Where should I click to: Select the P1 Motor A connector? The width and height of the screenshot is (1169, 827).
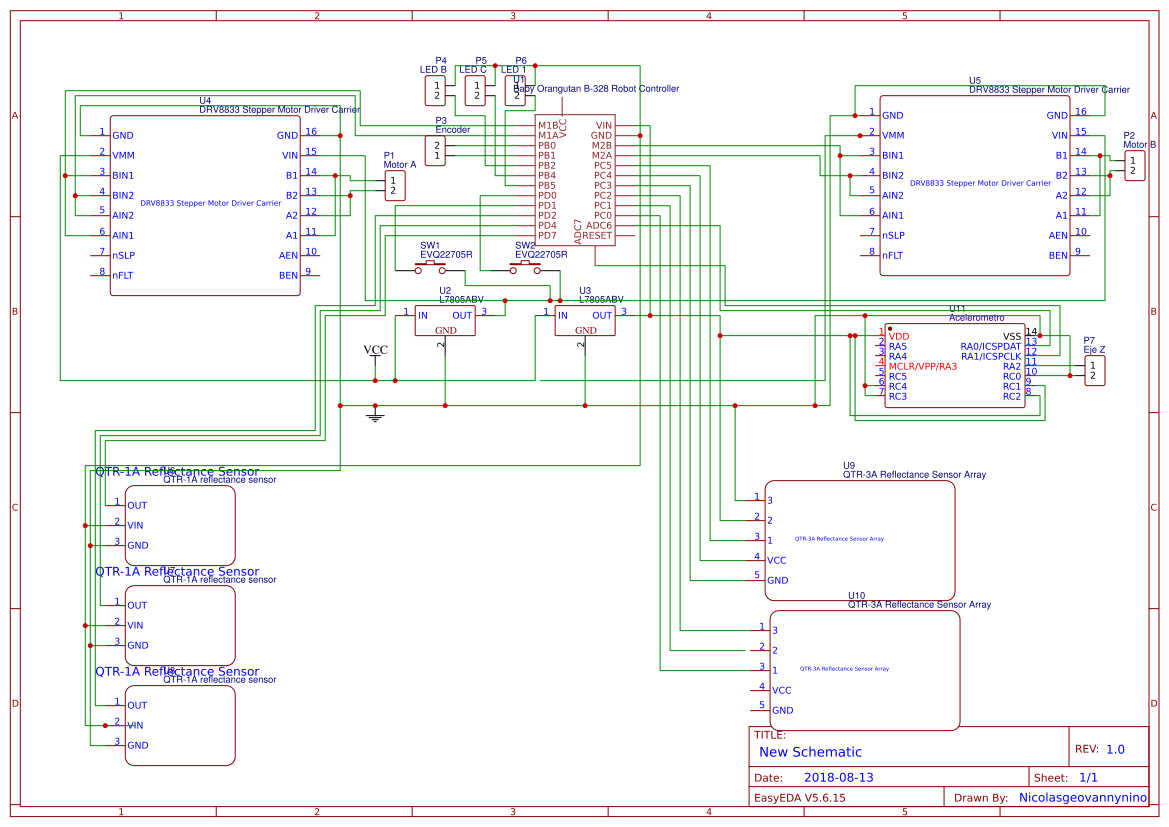[393, 184]
